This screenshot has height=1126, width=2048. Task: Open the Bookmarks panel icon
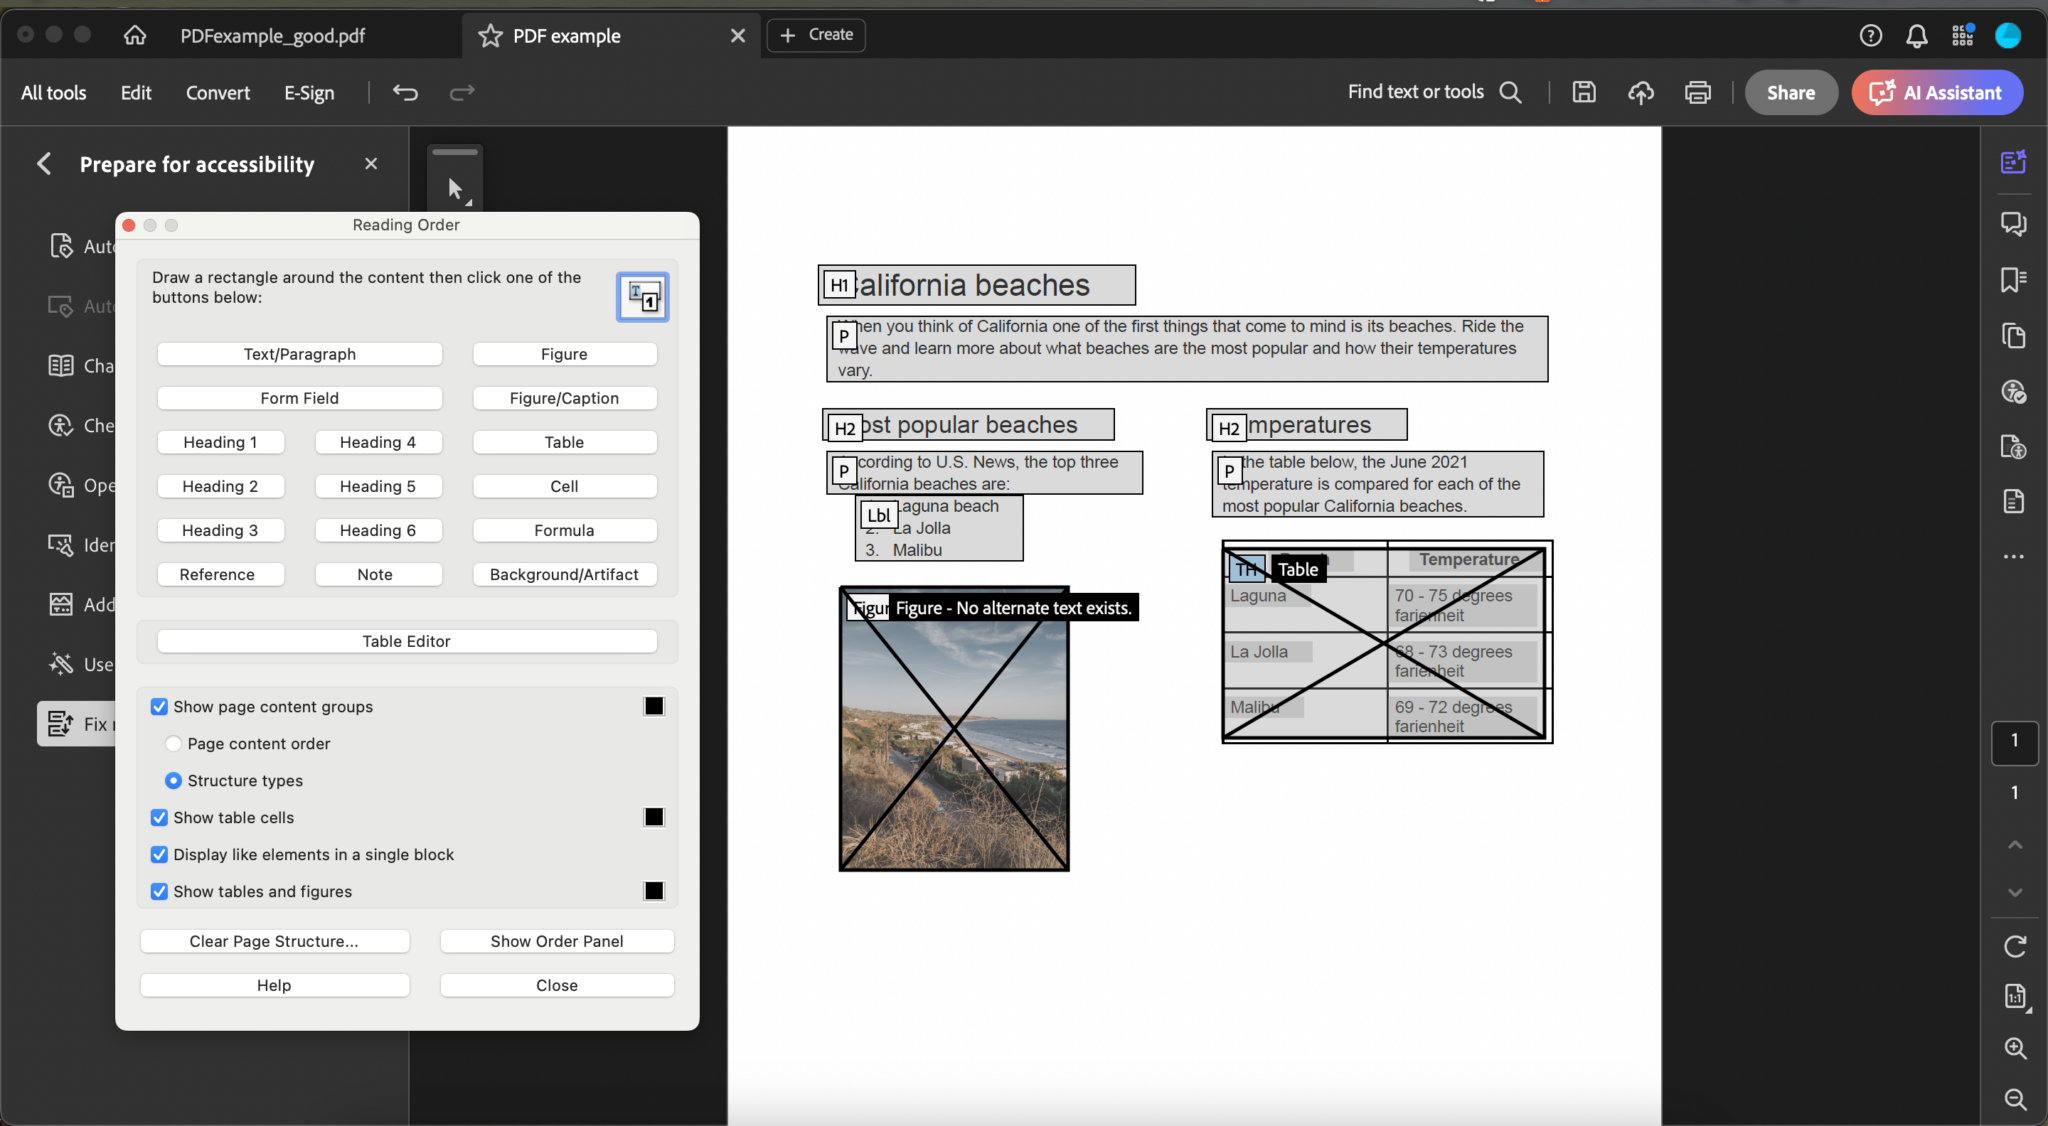(x=2014, y=280)
